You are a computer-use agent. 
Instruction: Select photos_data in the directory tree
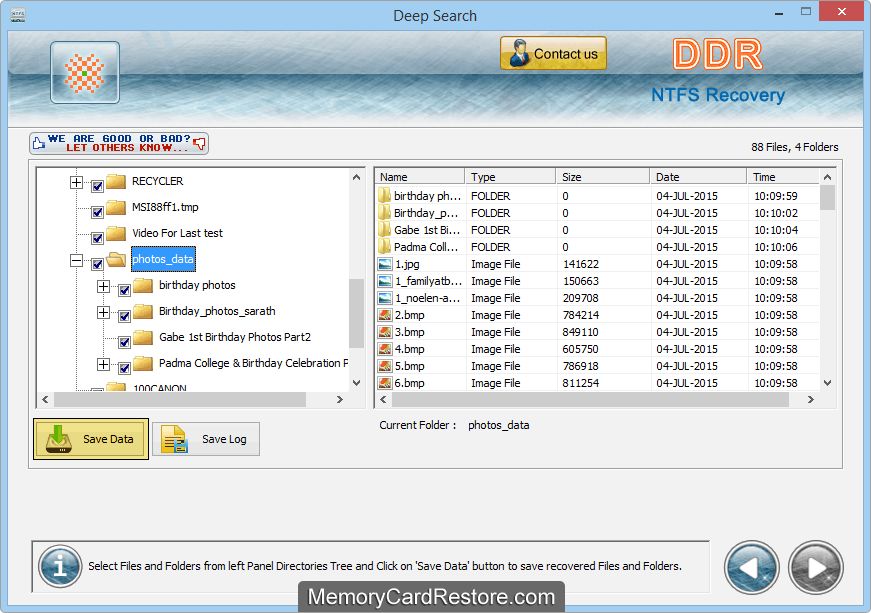[163, 259]
